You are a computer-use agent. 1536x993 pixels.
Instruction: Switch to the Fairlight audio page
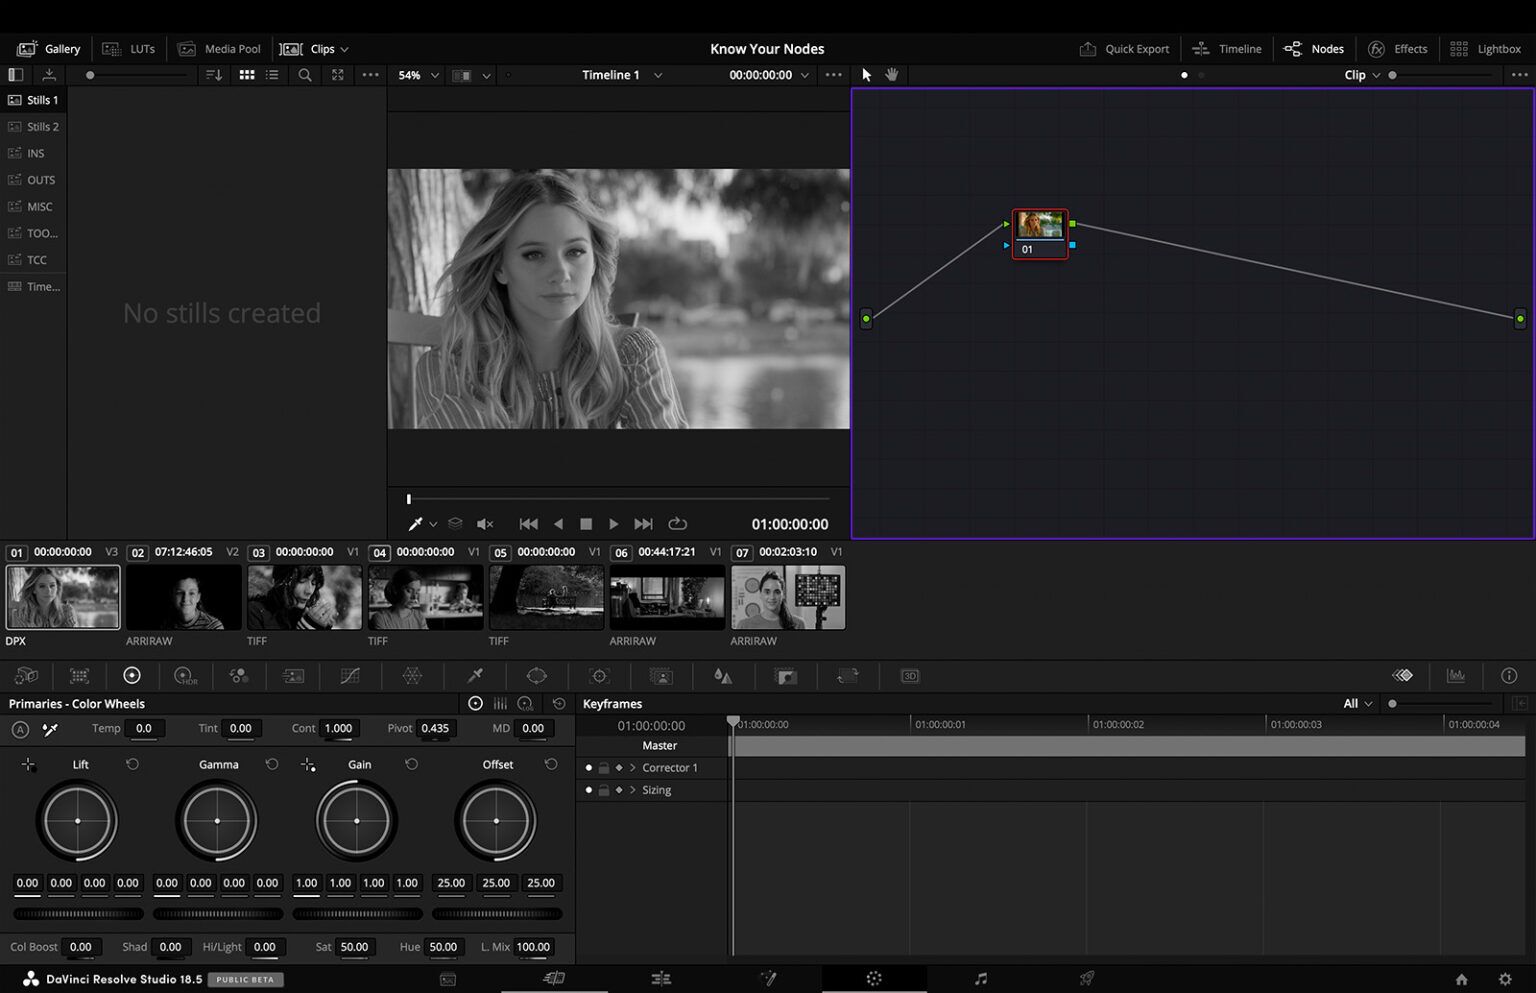981,978
